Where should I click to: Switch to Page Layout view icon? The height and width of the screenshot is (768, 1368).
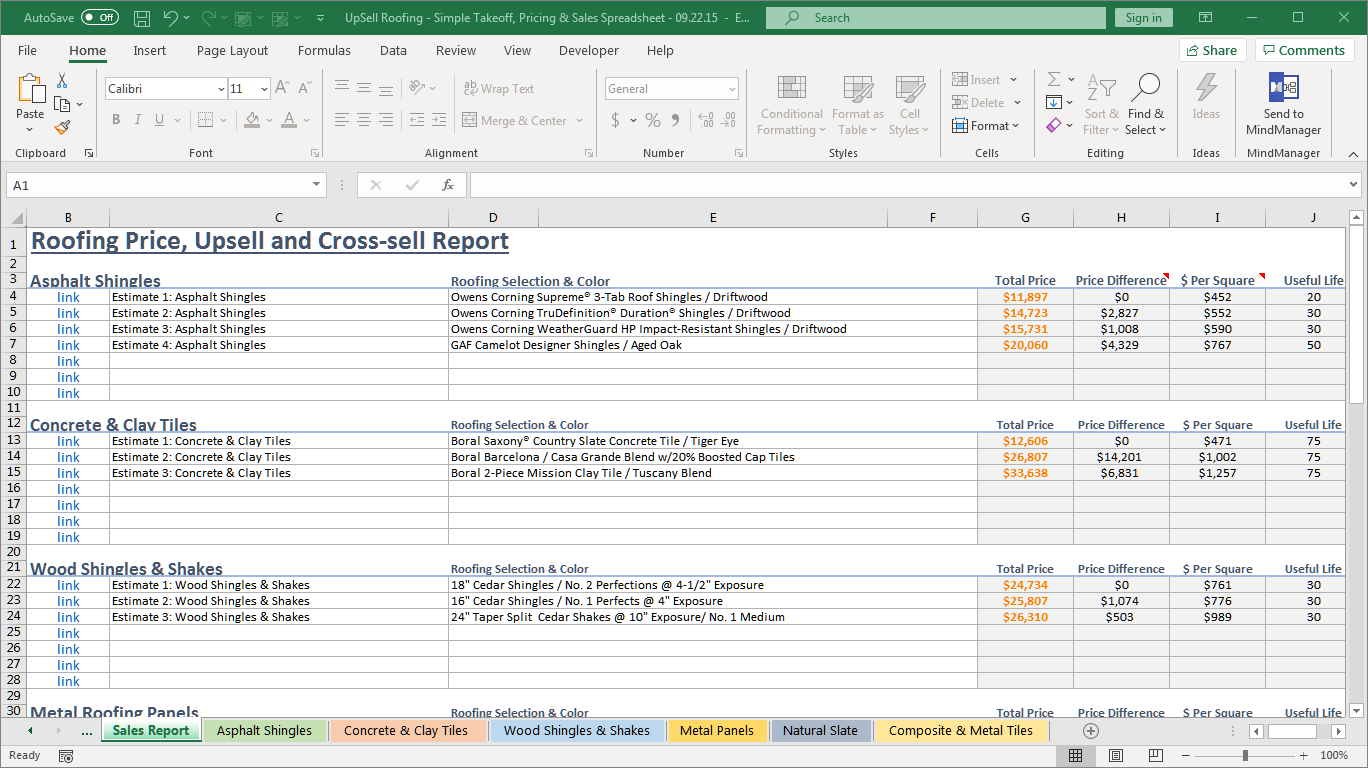(x=1116, y=756)
